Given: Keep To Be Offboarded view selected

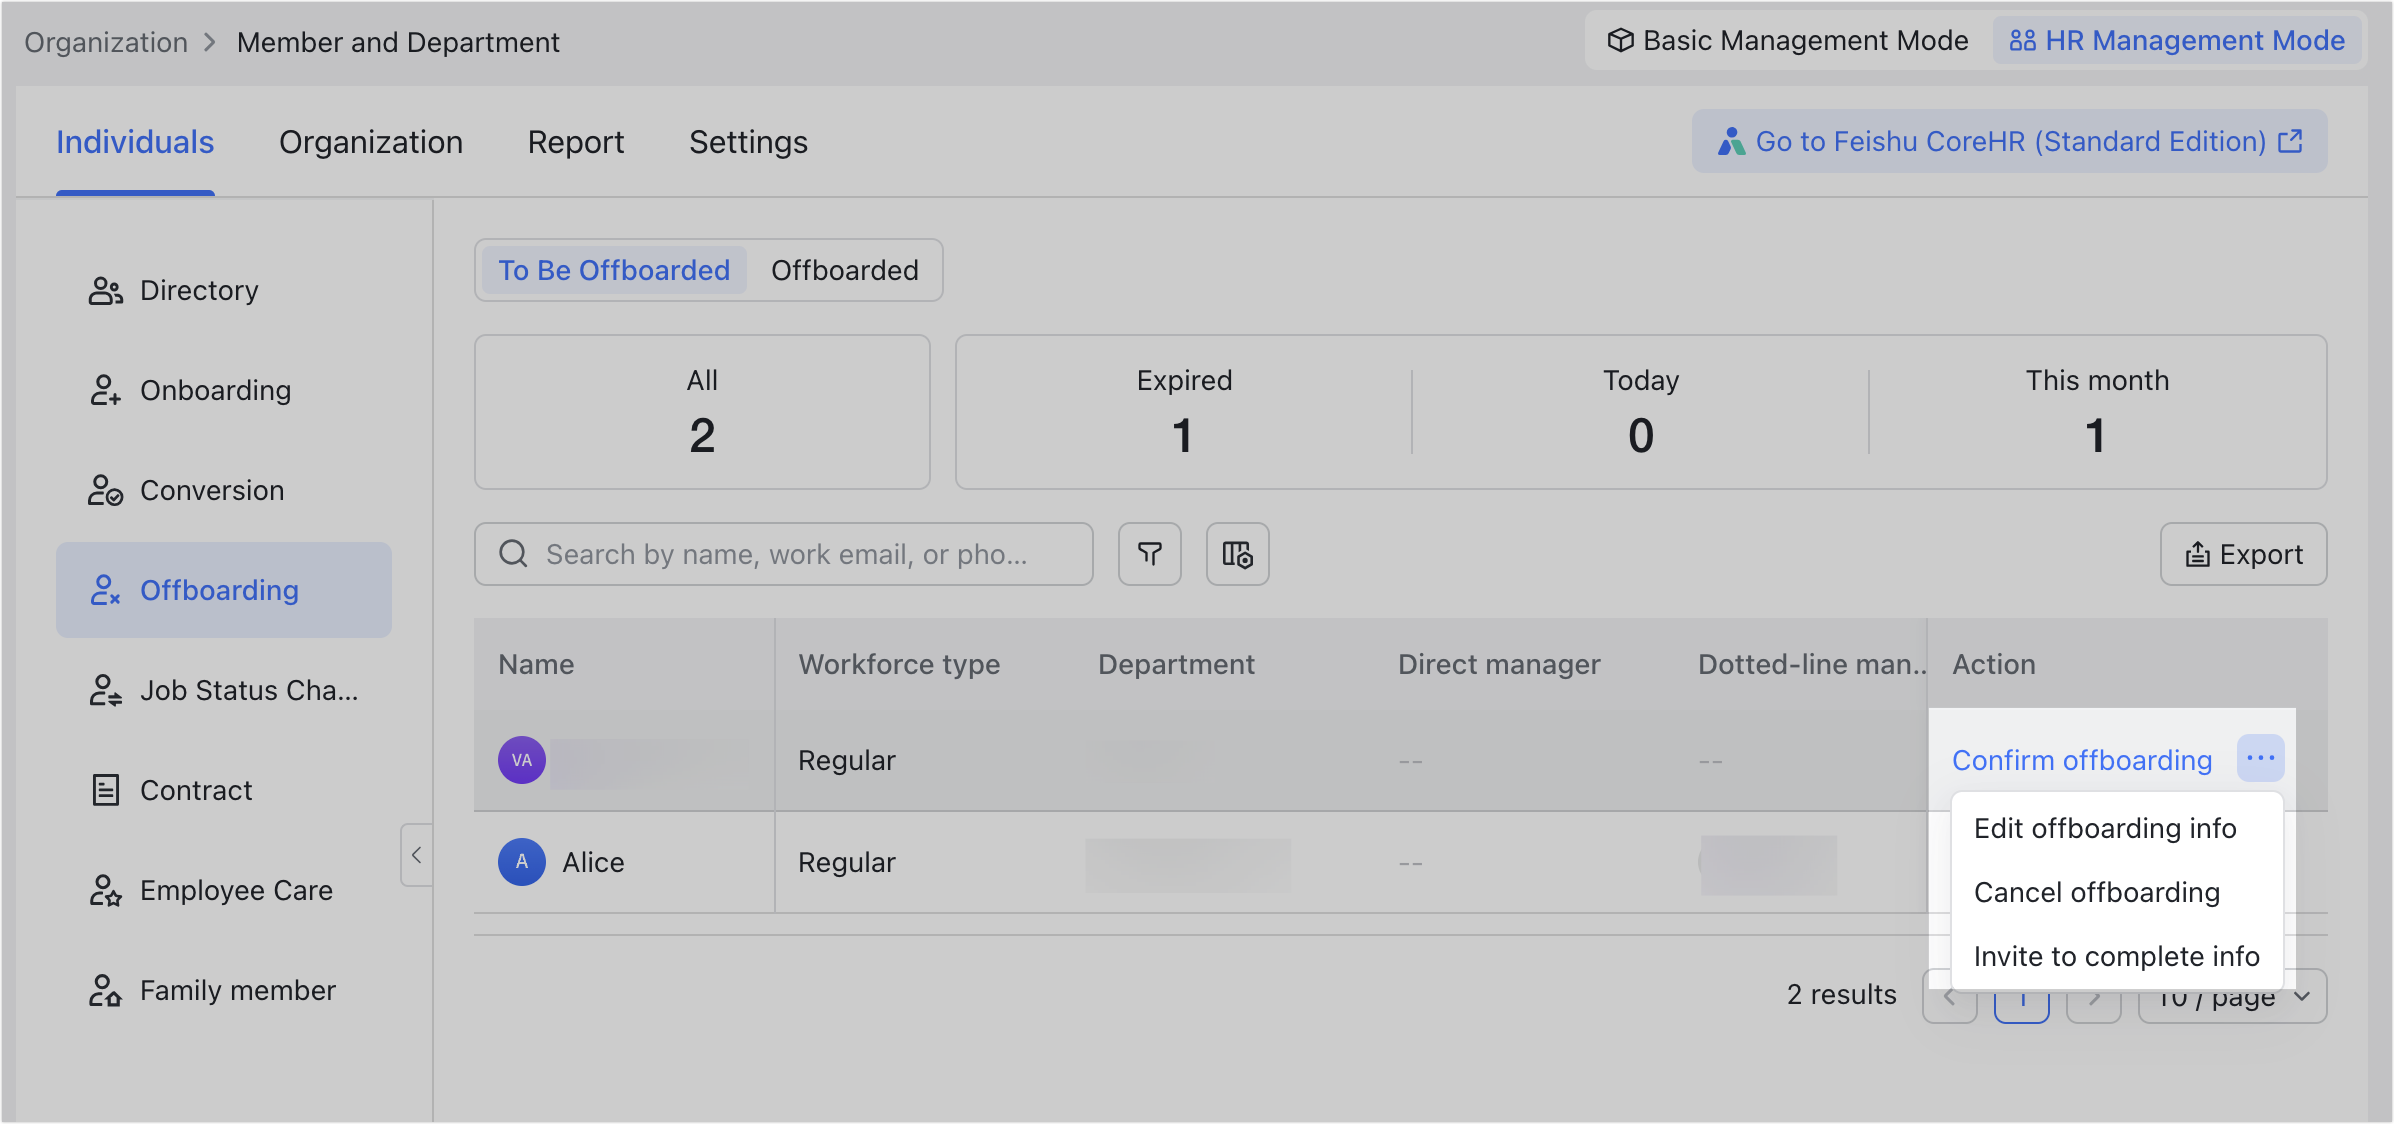Looking at the screenshot, I should click(613, 270).
